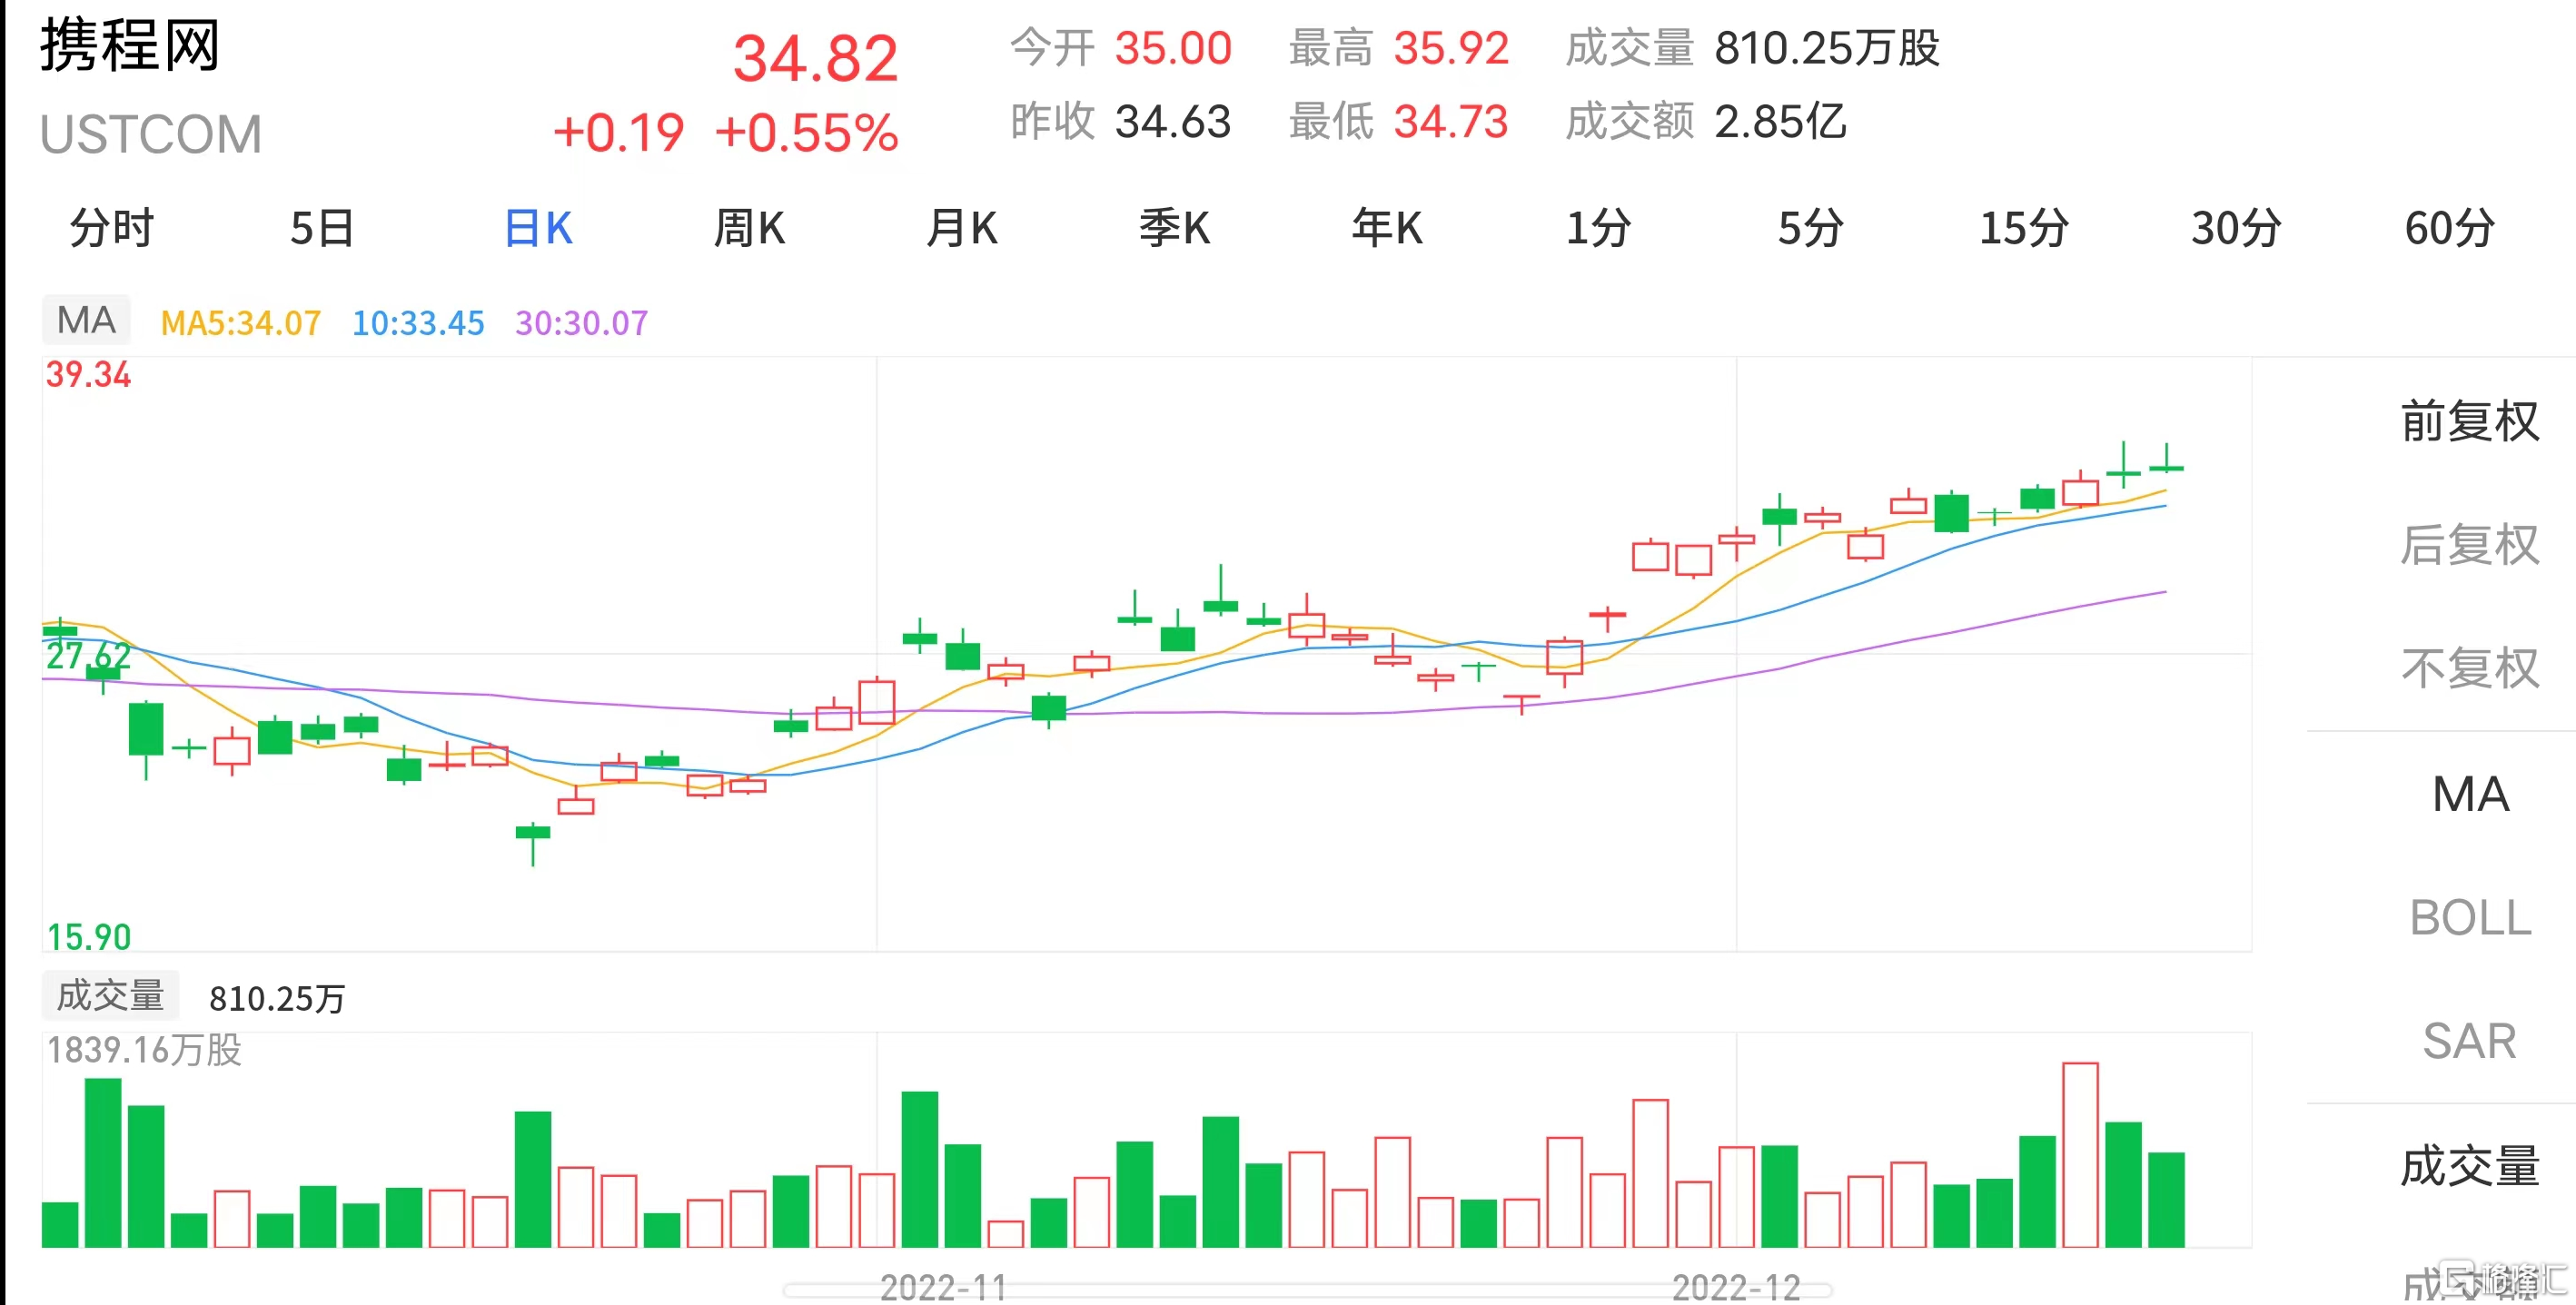Image resolution: width=2576 pixels, height=1305 pixels.
Task: Open the 年K yearly chart tab
Action: tap(1387, 228)
